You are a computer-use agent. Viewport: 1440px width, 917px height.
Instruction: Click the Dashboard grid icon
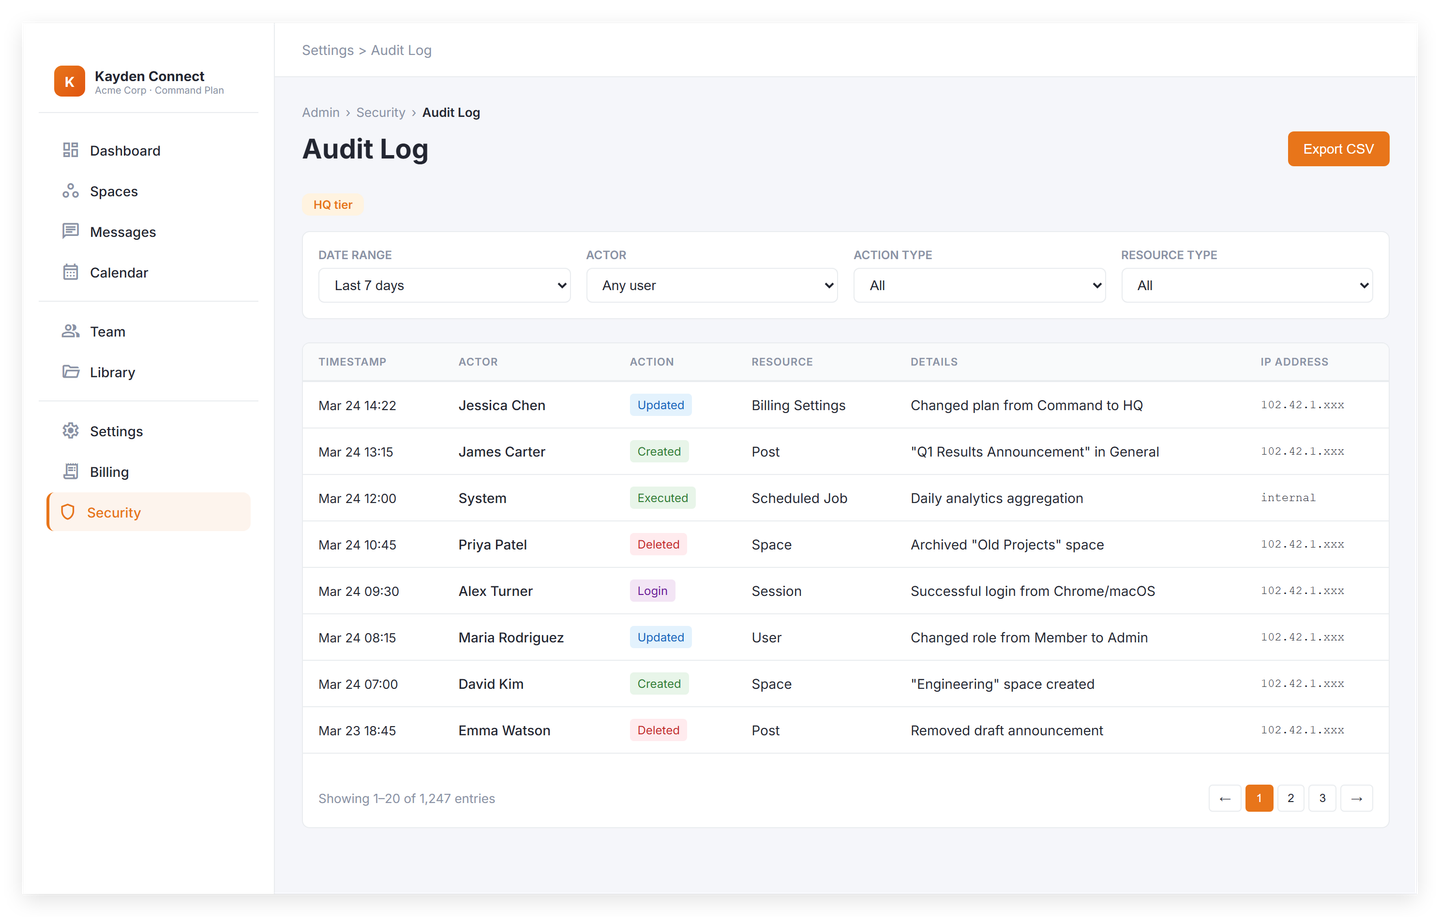[70, 150]
